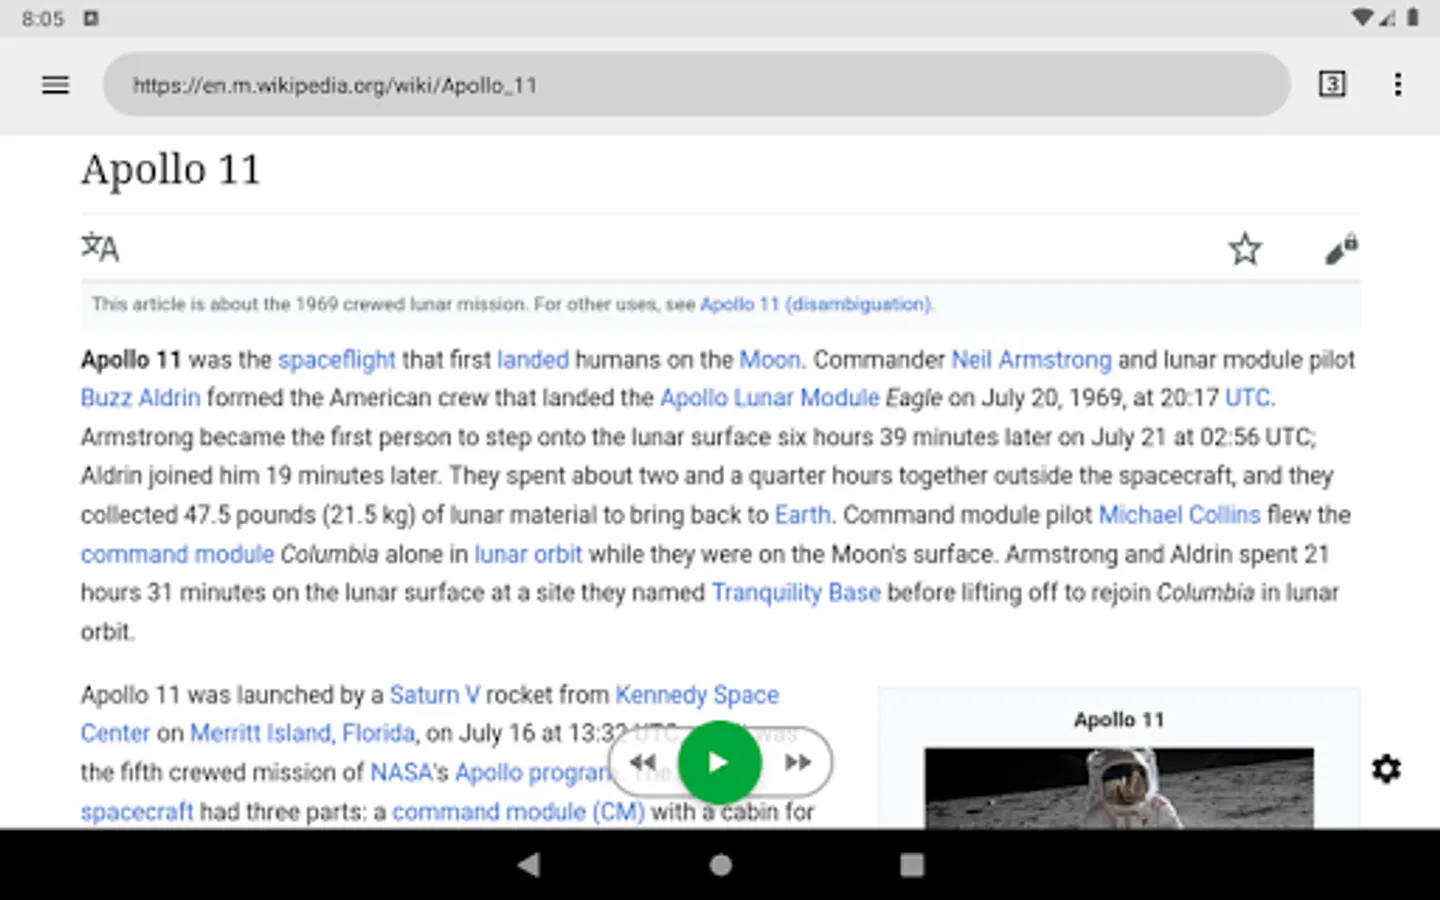The image size is (1440, 900).
Task: Visit the Tranquility Base link
Action: coord(796,593)
